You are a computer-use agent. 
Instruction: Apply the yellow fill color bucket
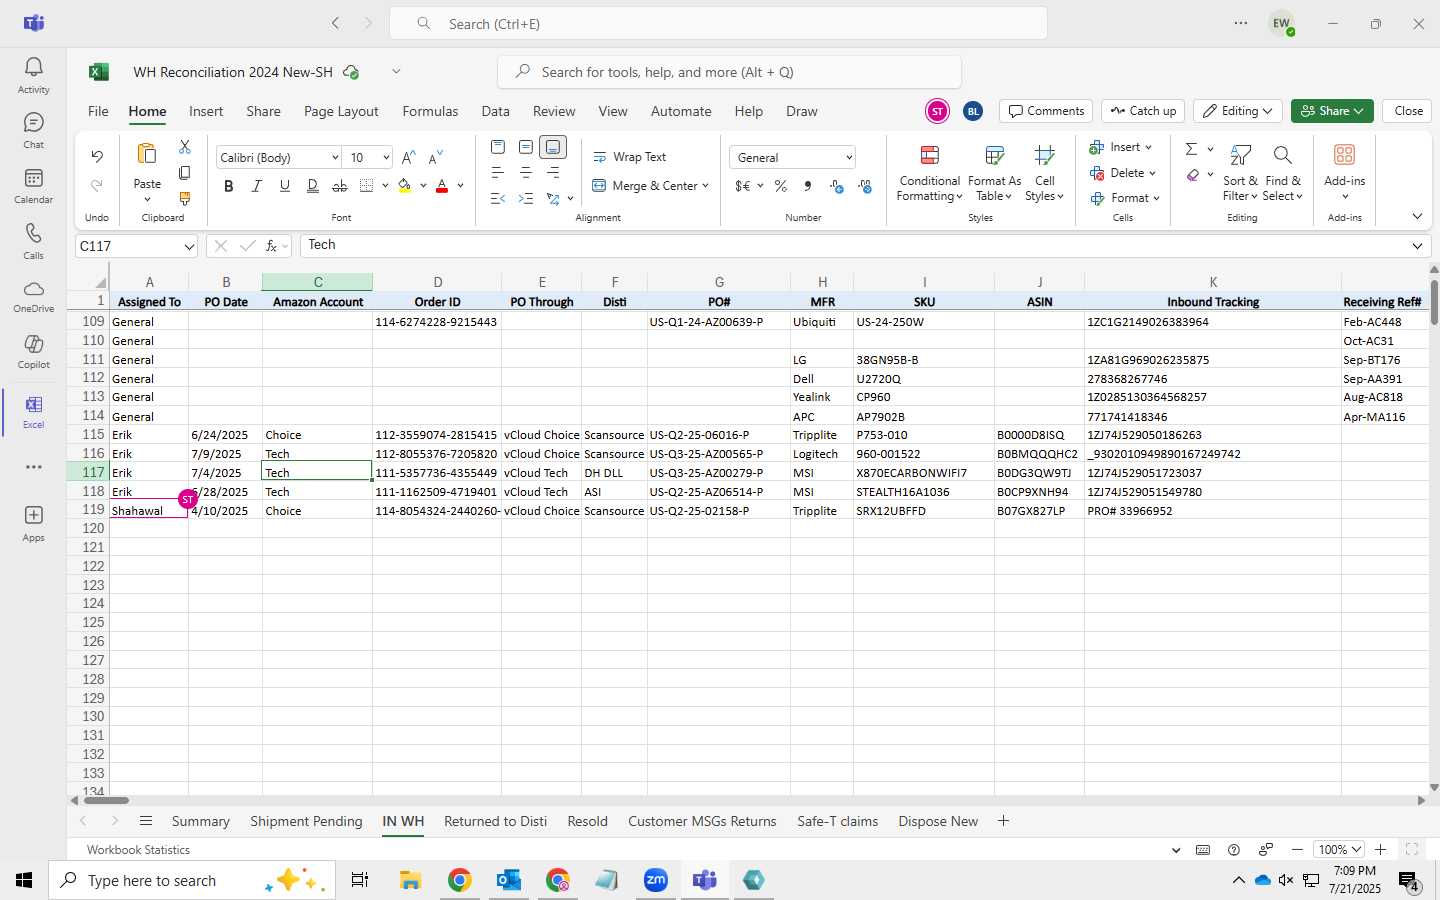click(405, 186)
